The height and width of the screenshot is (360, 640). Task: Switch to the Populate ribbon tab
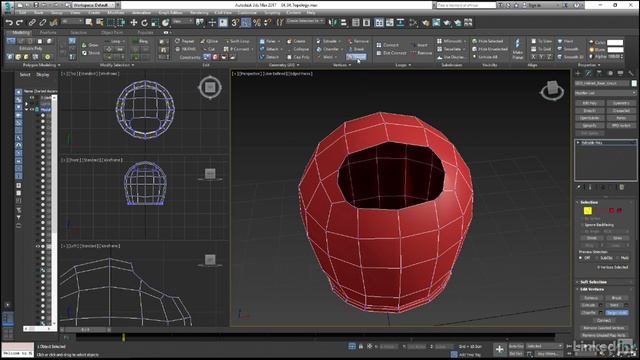coord(145,33)
